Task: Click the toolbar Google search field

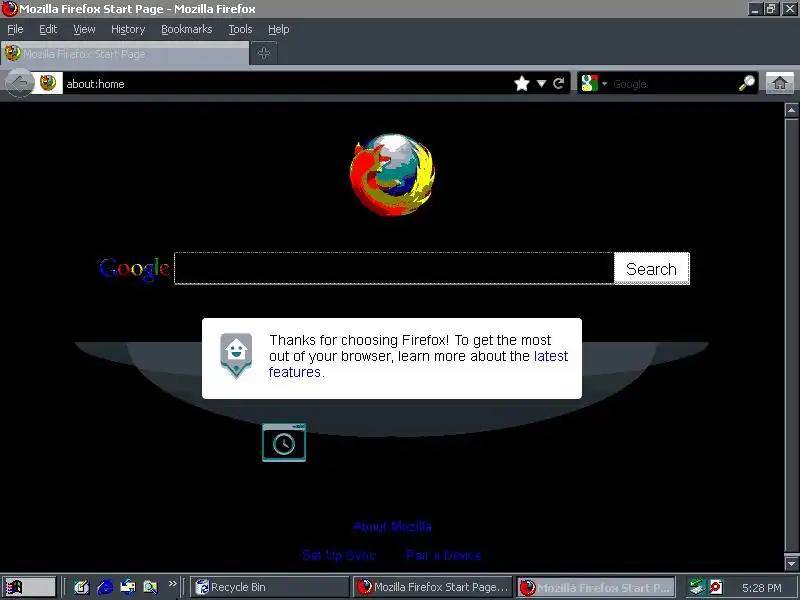Action: [x=672, y=84]
